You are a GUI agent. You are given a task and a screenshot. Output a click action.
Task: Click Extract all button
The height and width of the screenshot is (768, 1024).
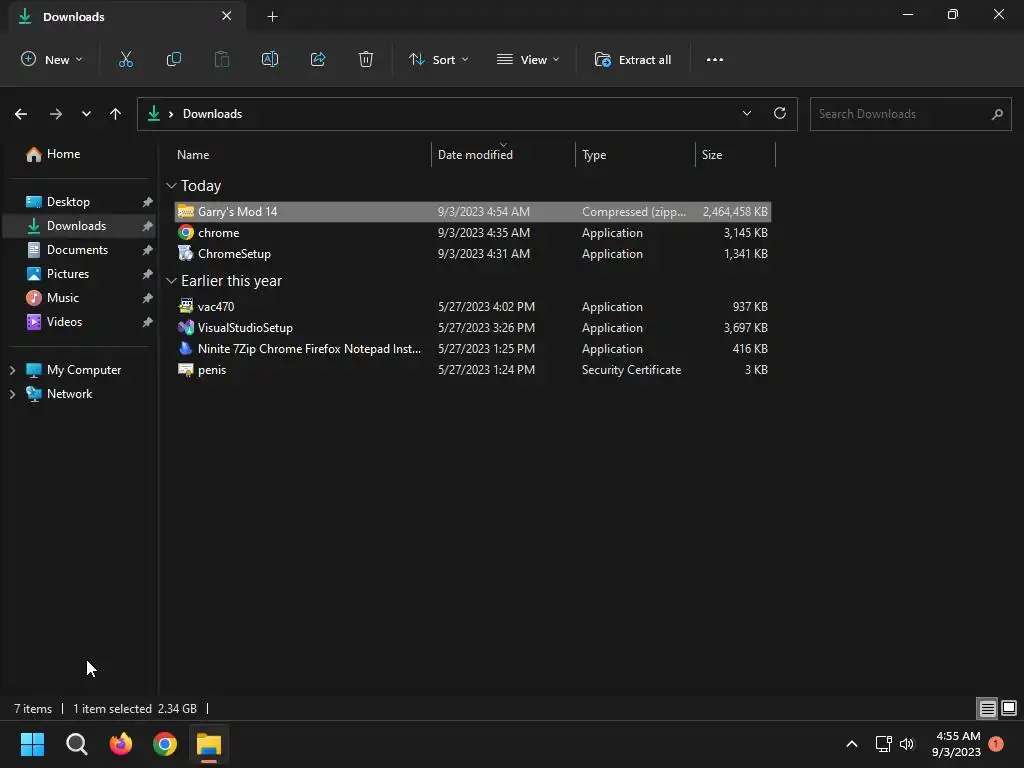632,59
